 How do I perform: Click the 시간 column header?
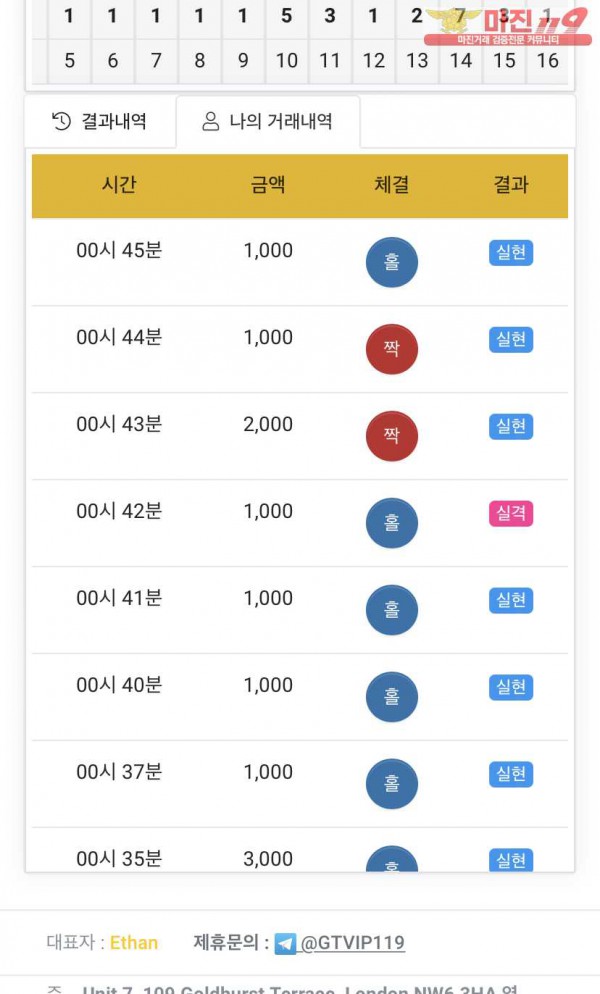tap(119, 185)
